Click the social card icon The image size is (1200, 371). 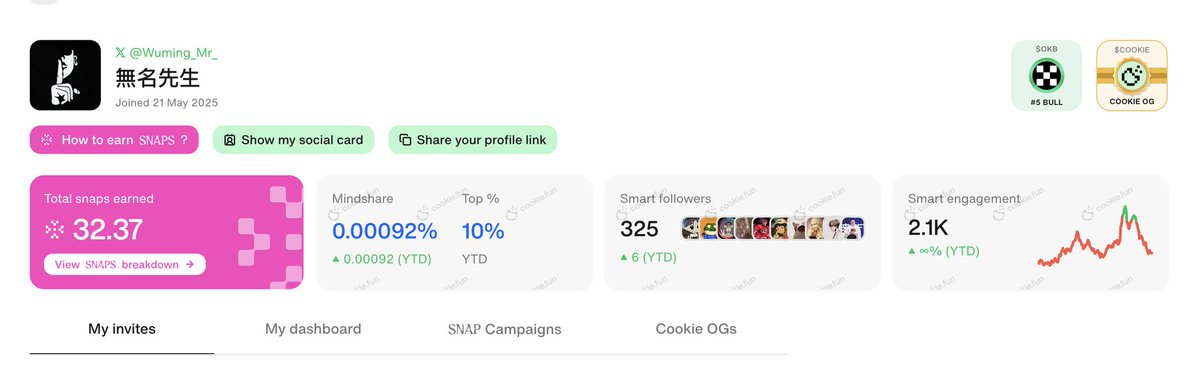point(230,140)
